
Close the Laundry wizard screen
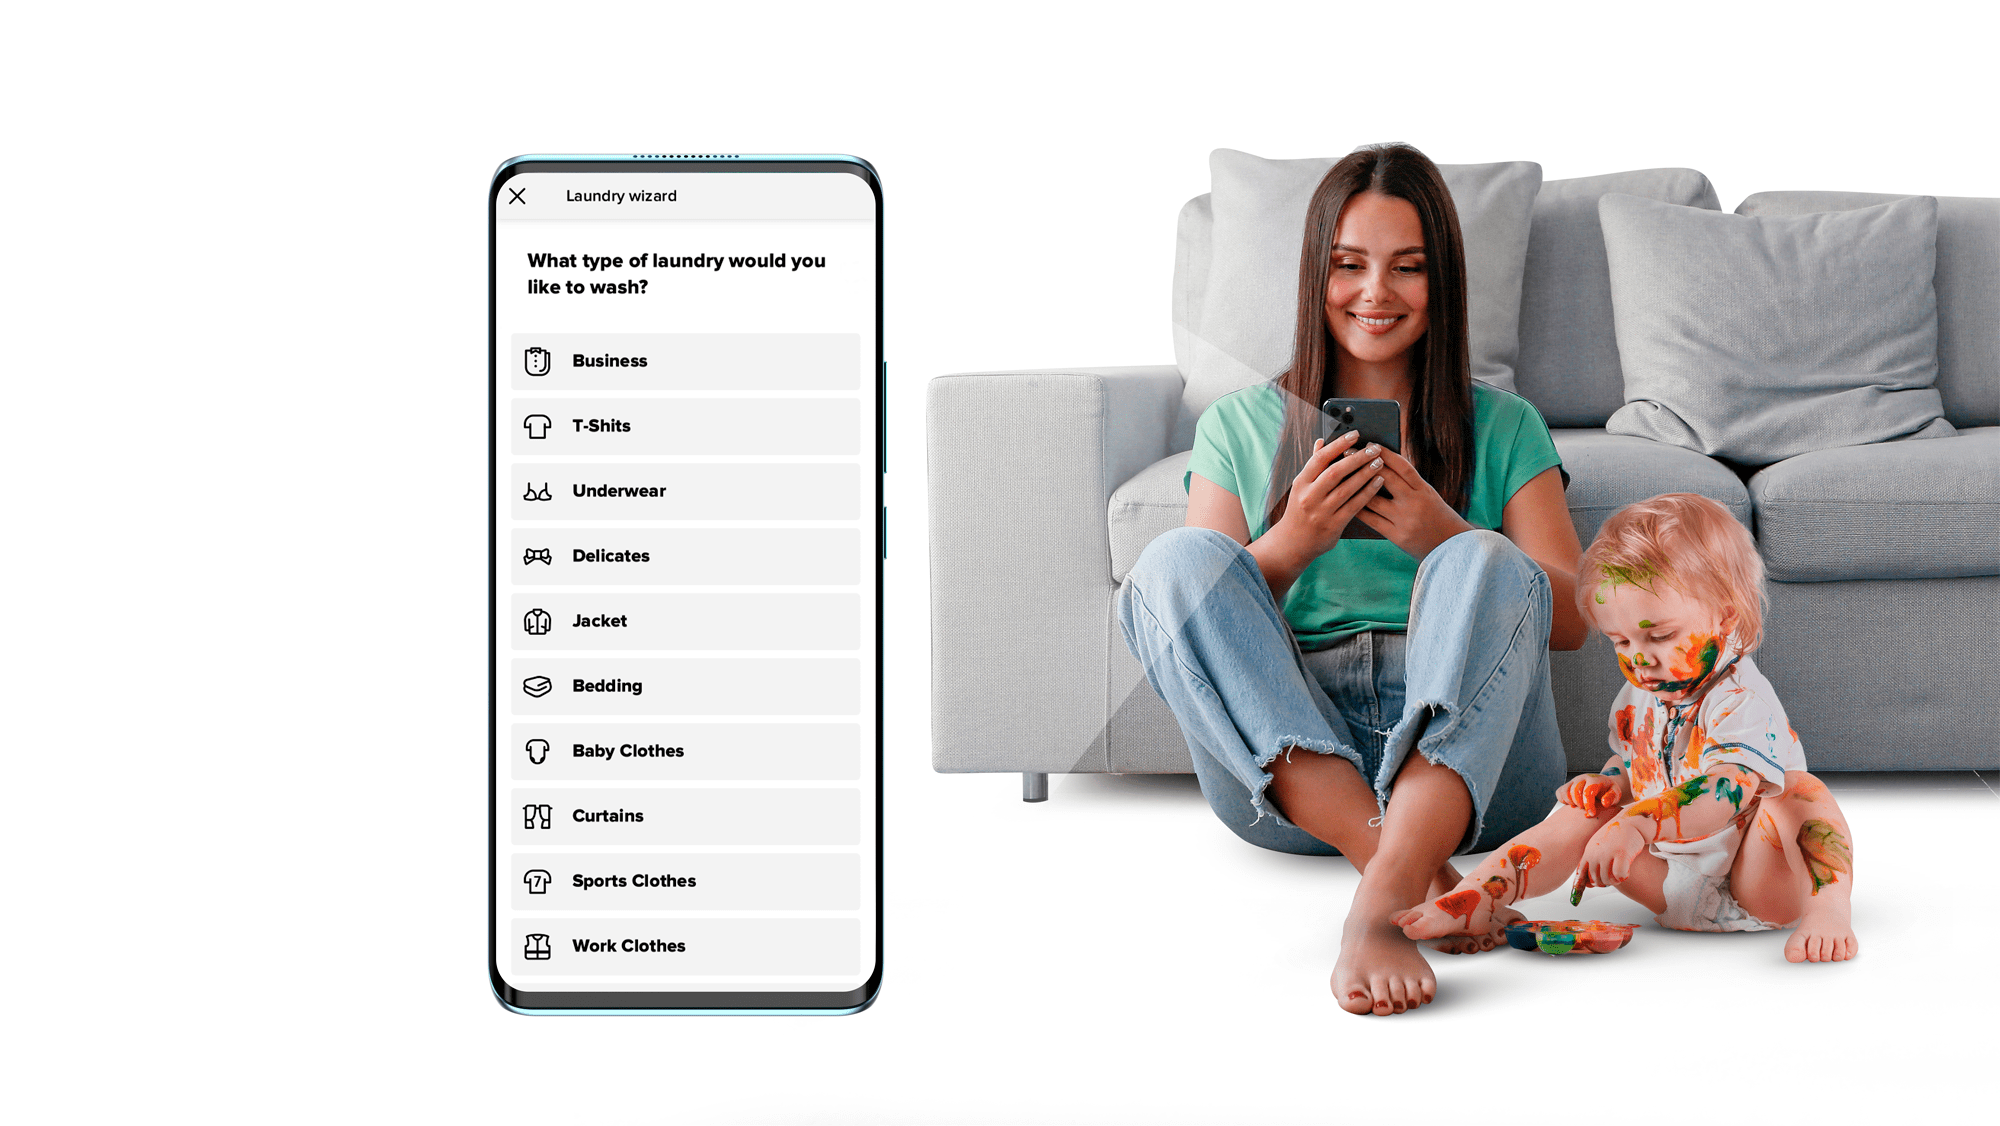(x=518, y=194)
